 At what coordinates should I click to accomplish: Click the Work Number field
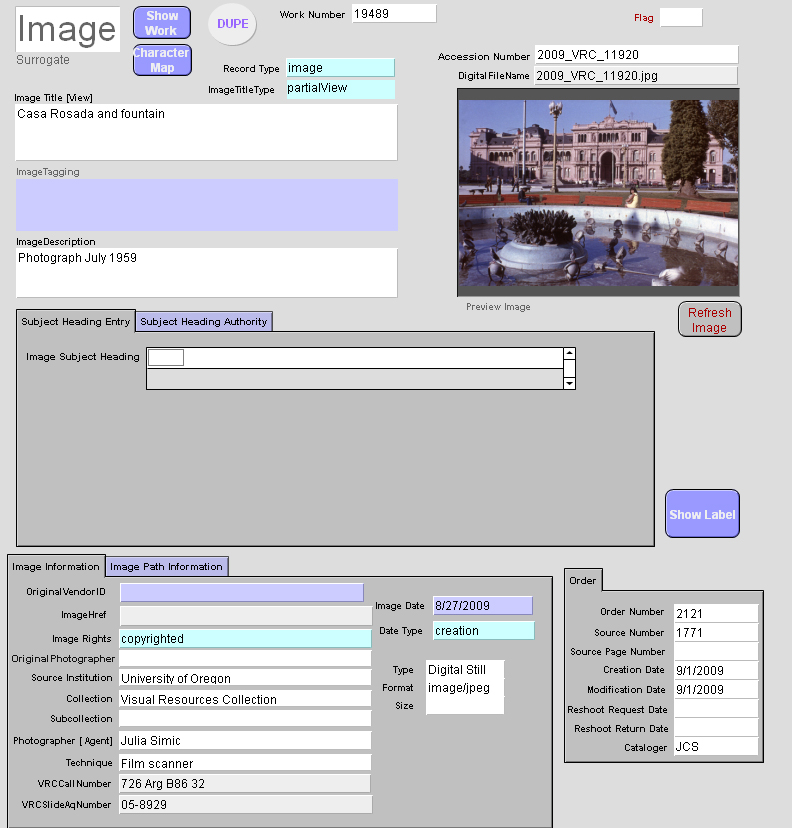pyautogui.click(x=393, y=14)
